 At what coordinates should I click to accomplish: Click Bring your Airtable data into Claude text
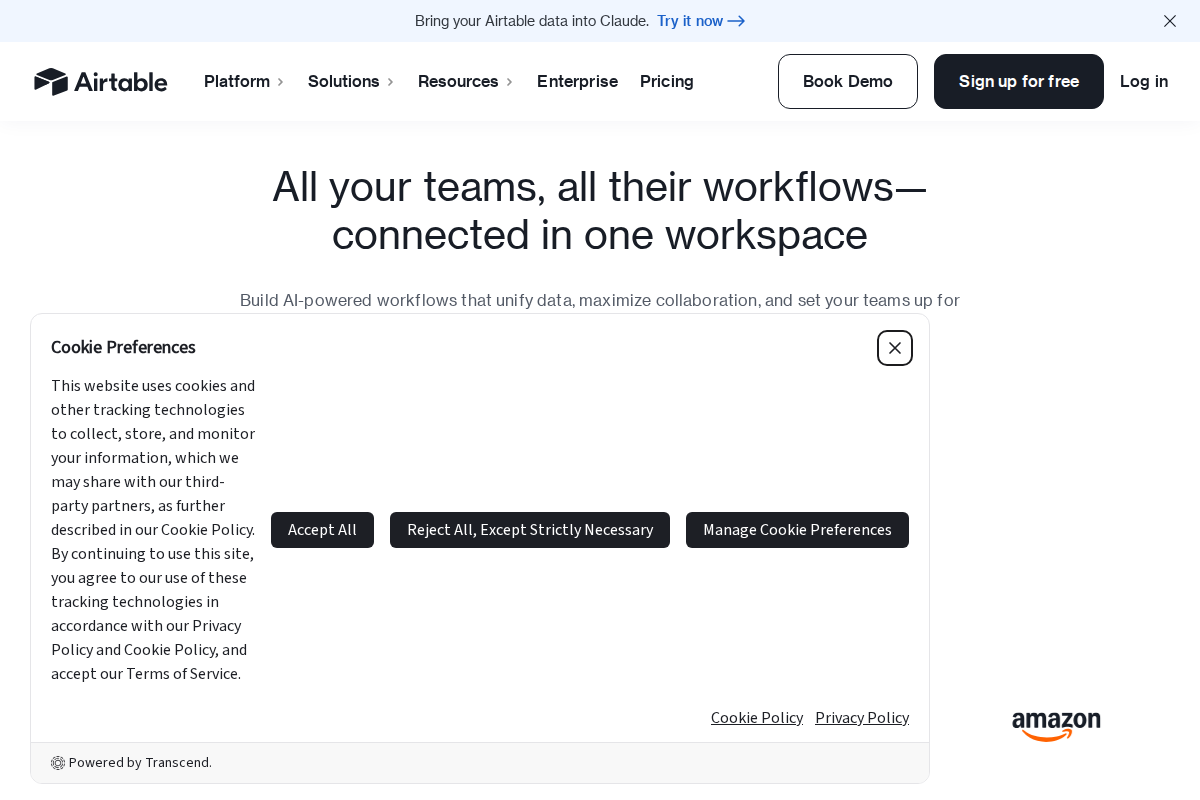[532, 21]
